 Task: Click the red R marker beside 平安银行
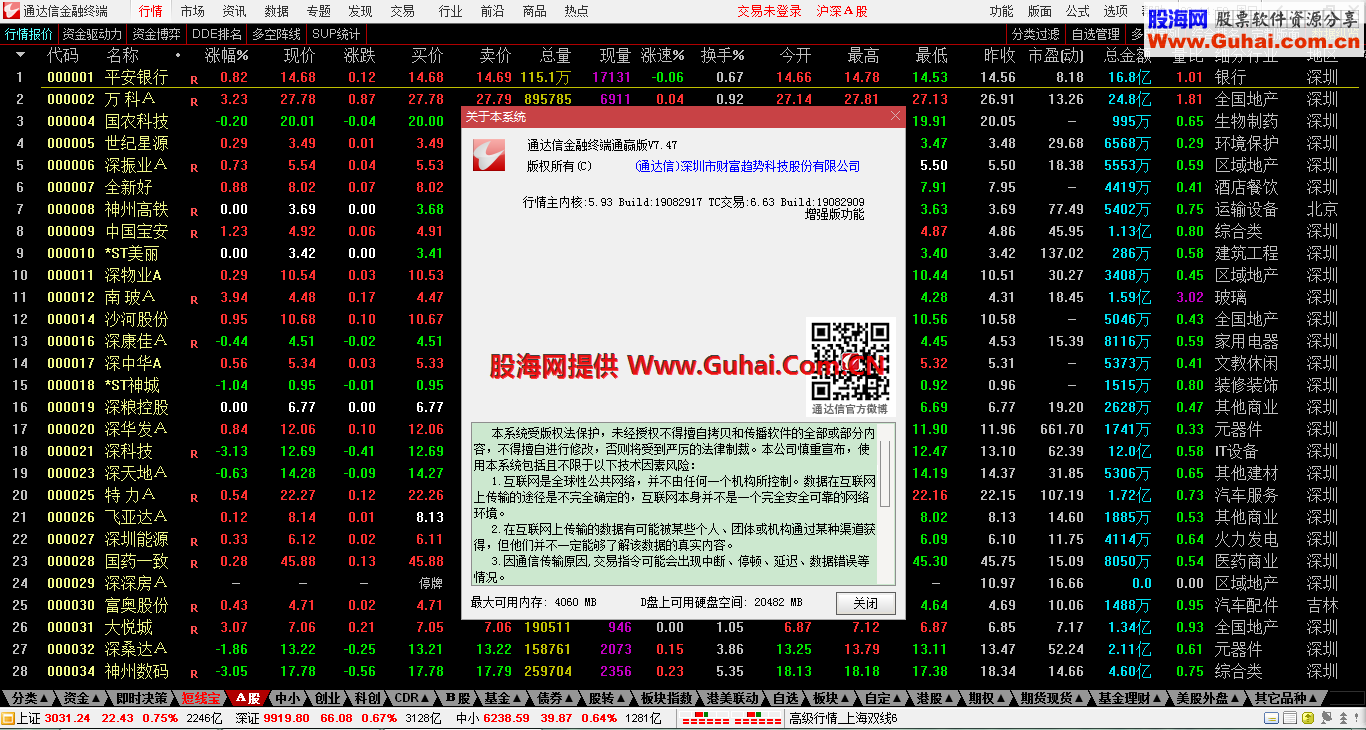[x=194, y=79]
